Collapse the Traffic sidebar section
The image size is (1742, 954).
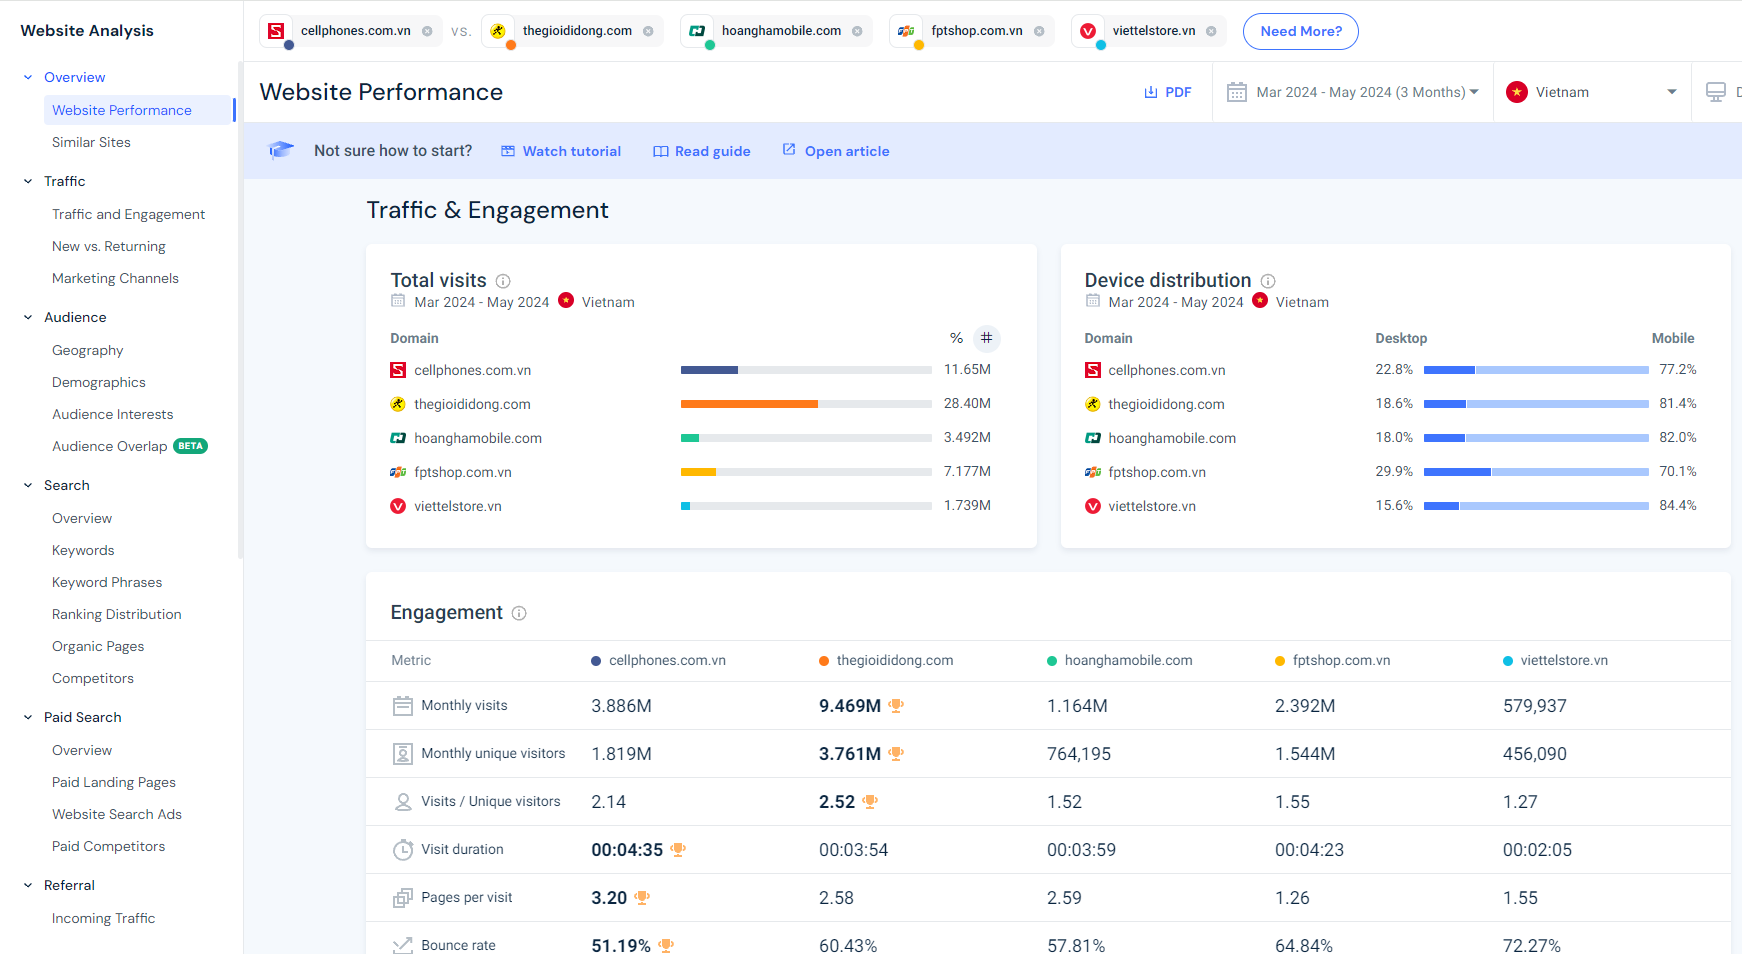[28, 181]
